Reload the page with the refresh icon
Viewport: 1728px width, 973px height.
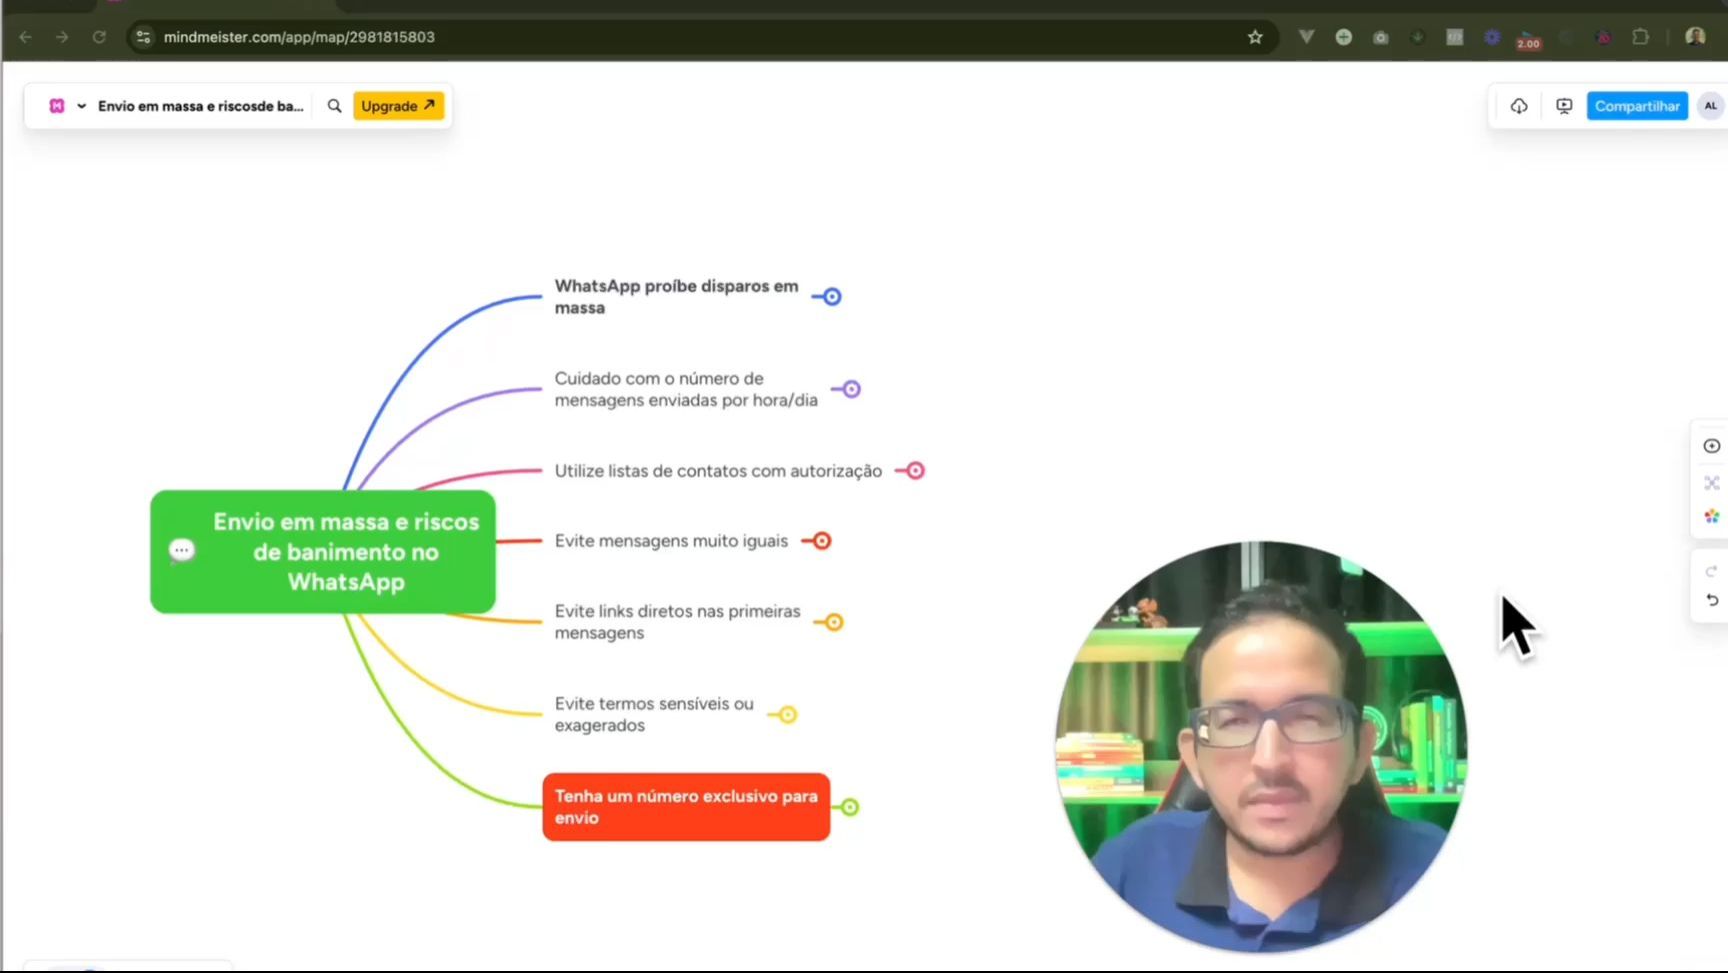pyautogui.click(x=99, y=37)
